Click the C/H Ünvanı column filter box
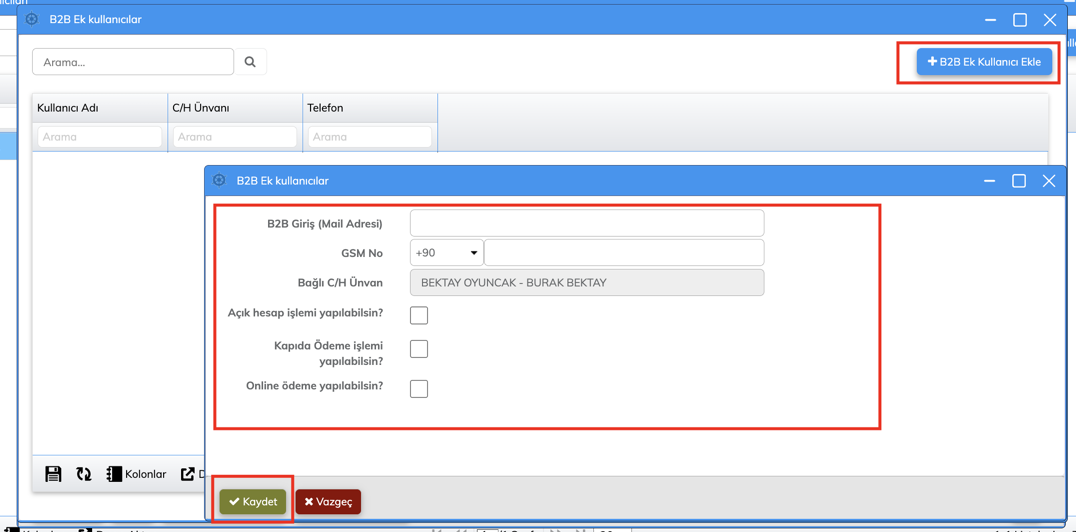The image size is (1076, 532). tap(234, 137)
